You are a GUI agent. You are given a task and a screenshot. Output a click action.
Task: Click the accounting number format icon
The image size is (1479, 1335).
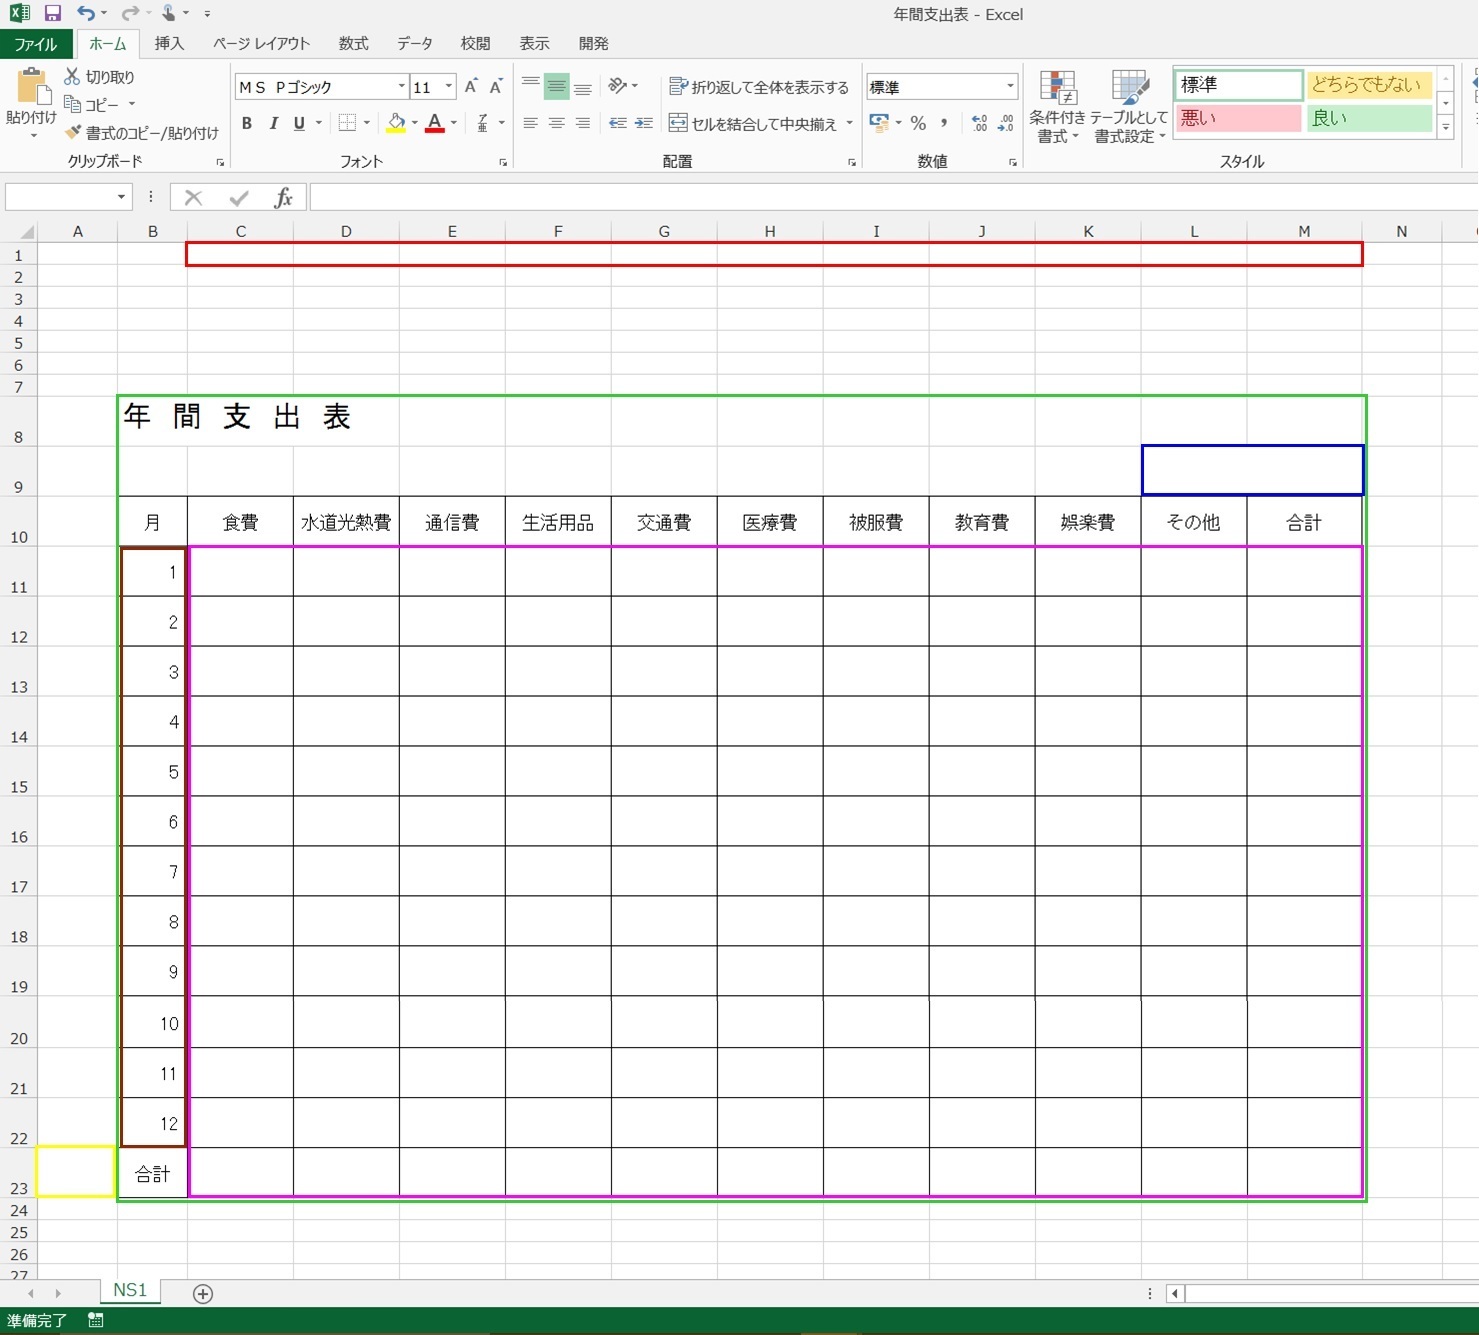879,123
